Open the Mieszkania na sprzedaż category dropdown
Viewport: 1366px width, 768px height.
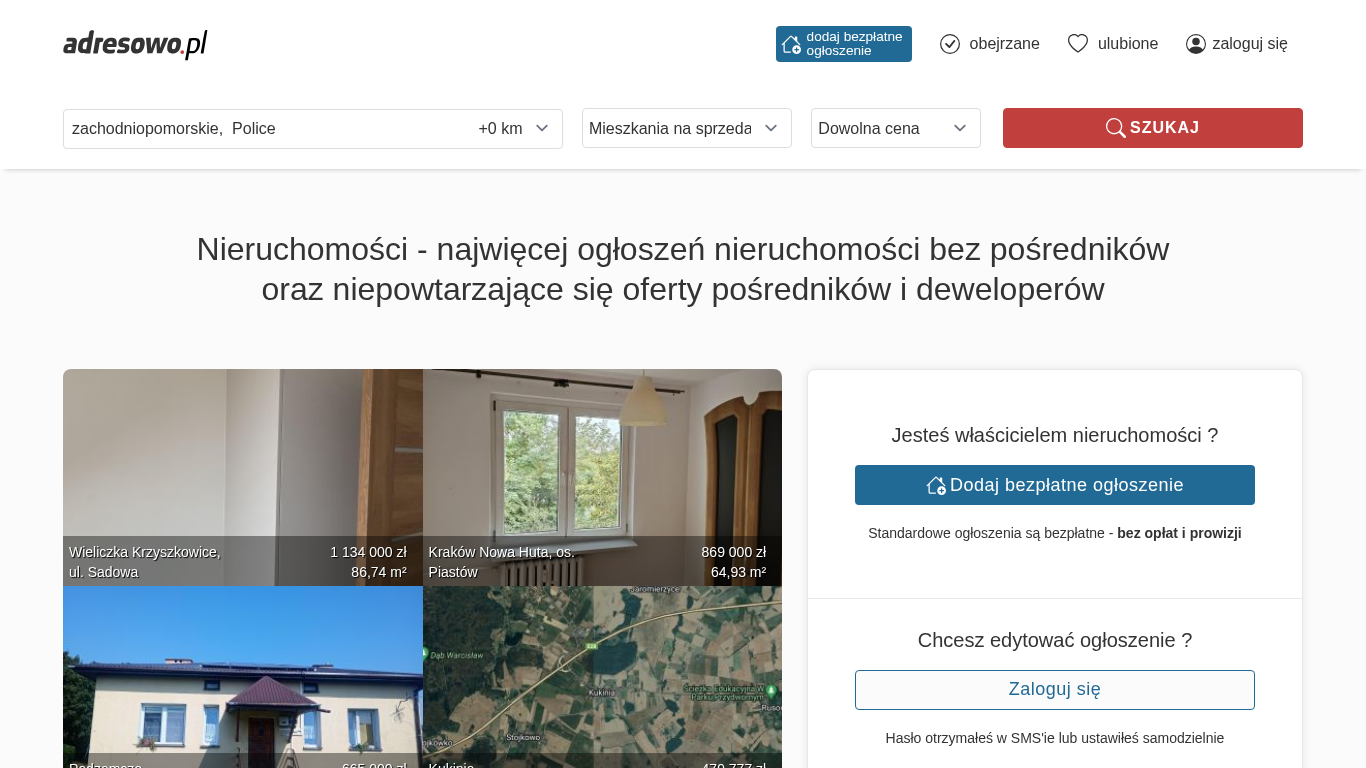tap(686, 128)
